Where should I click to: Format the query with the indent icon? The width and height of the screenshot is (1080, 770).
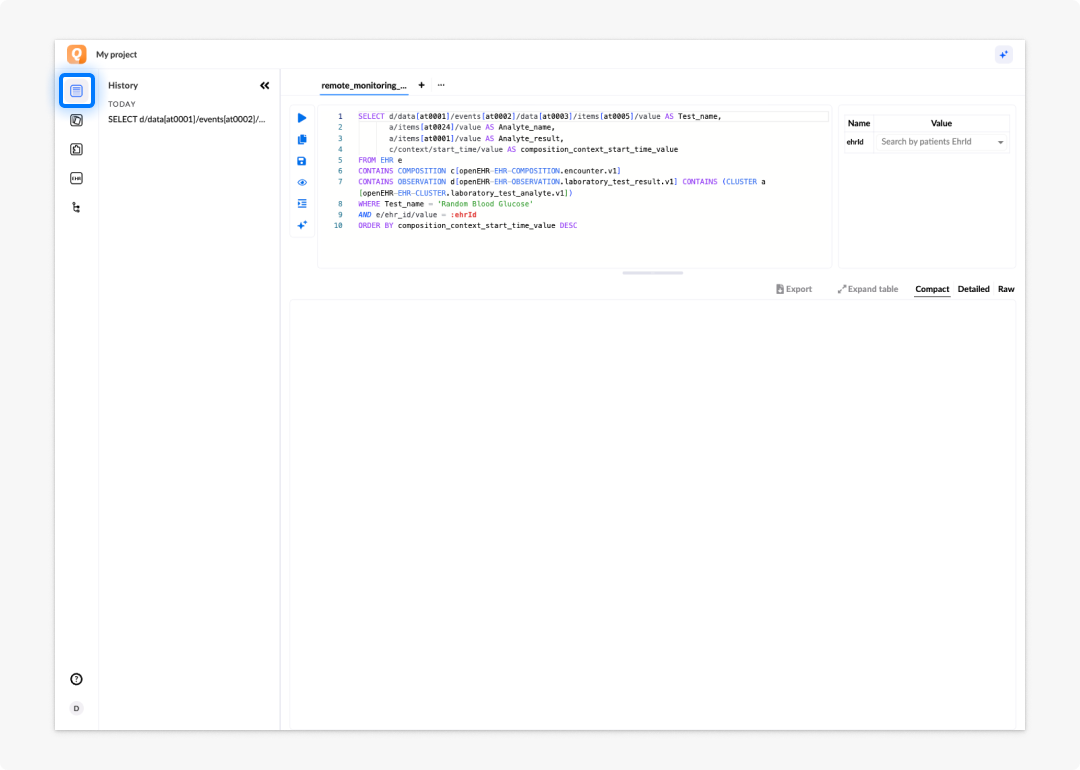tap(302, 204)
